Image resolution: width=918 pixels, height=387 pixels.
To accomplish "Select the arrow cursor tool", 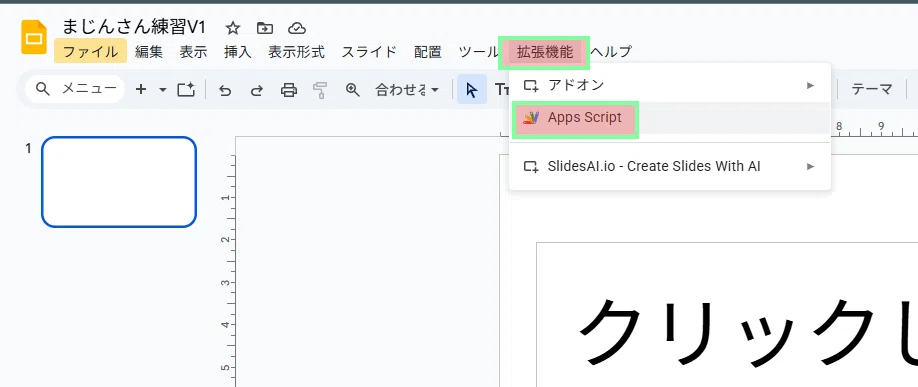I will [471, 90].
